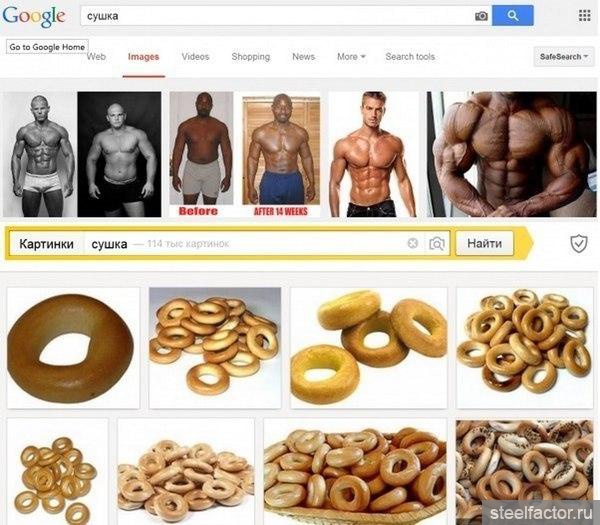
Task: Expand the More menu
Action: (x=351, y=57)
